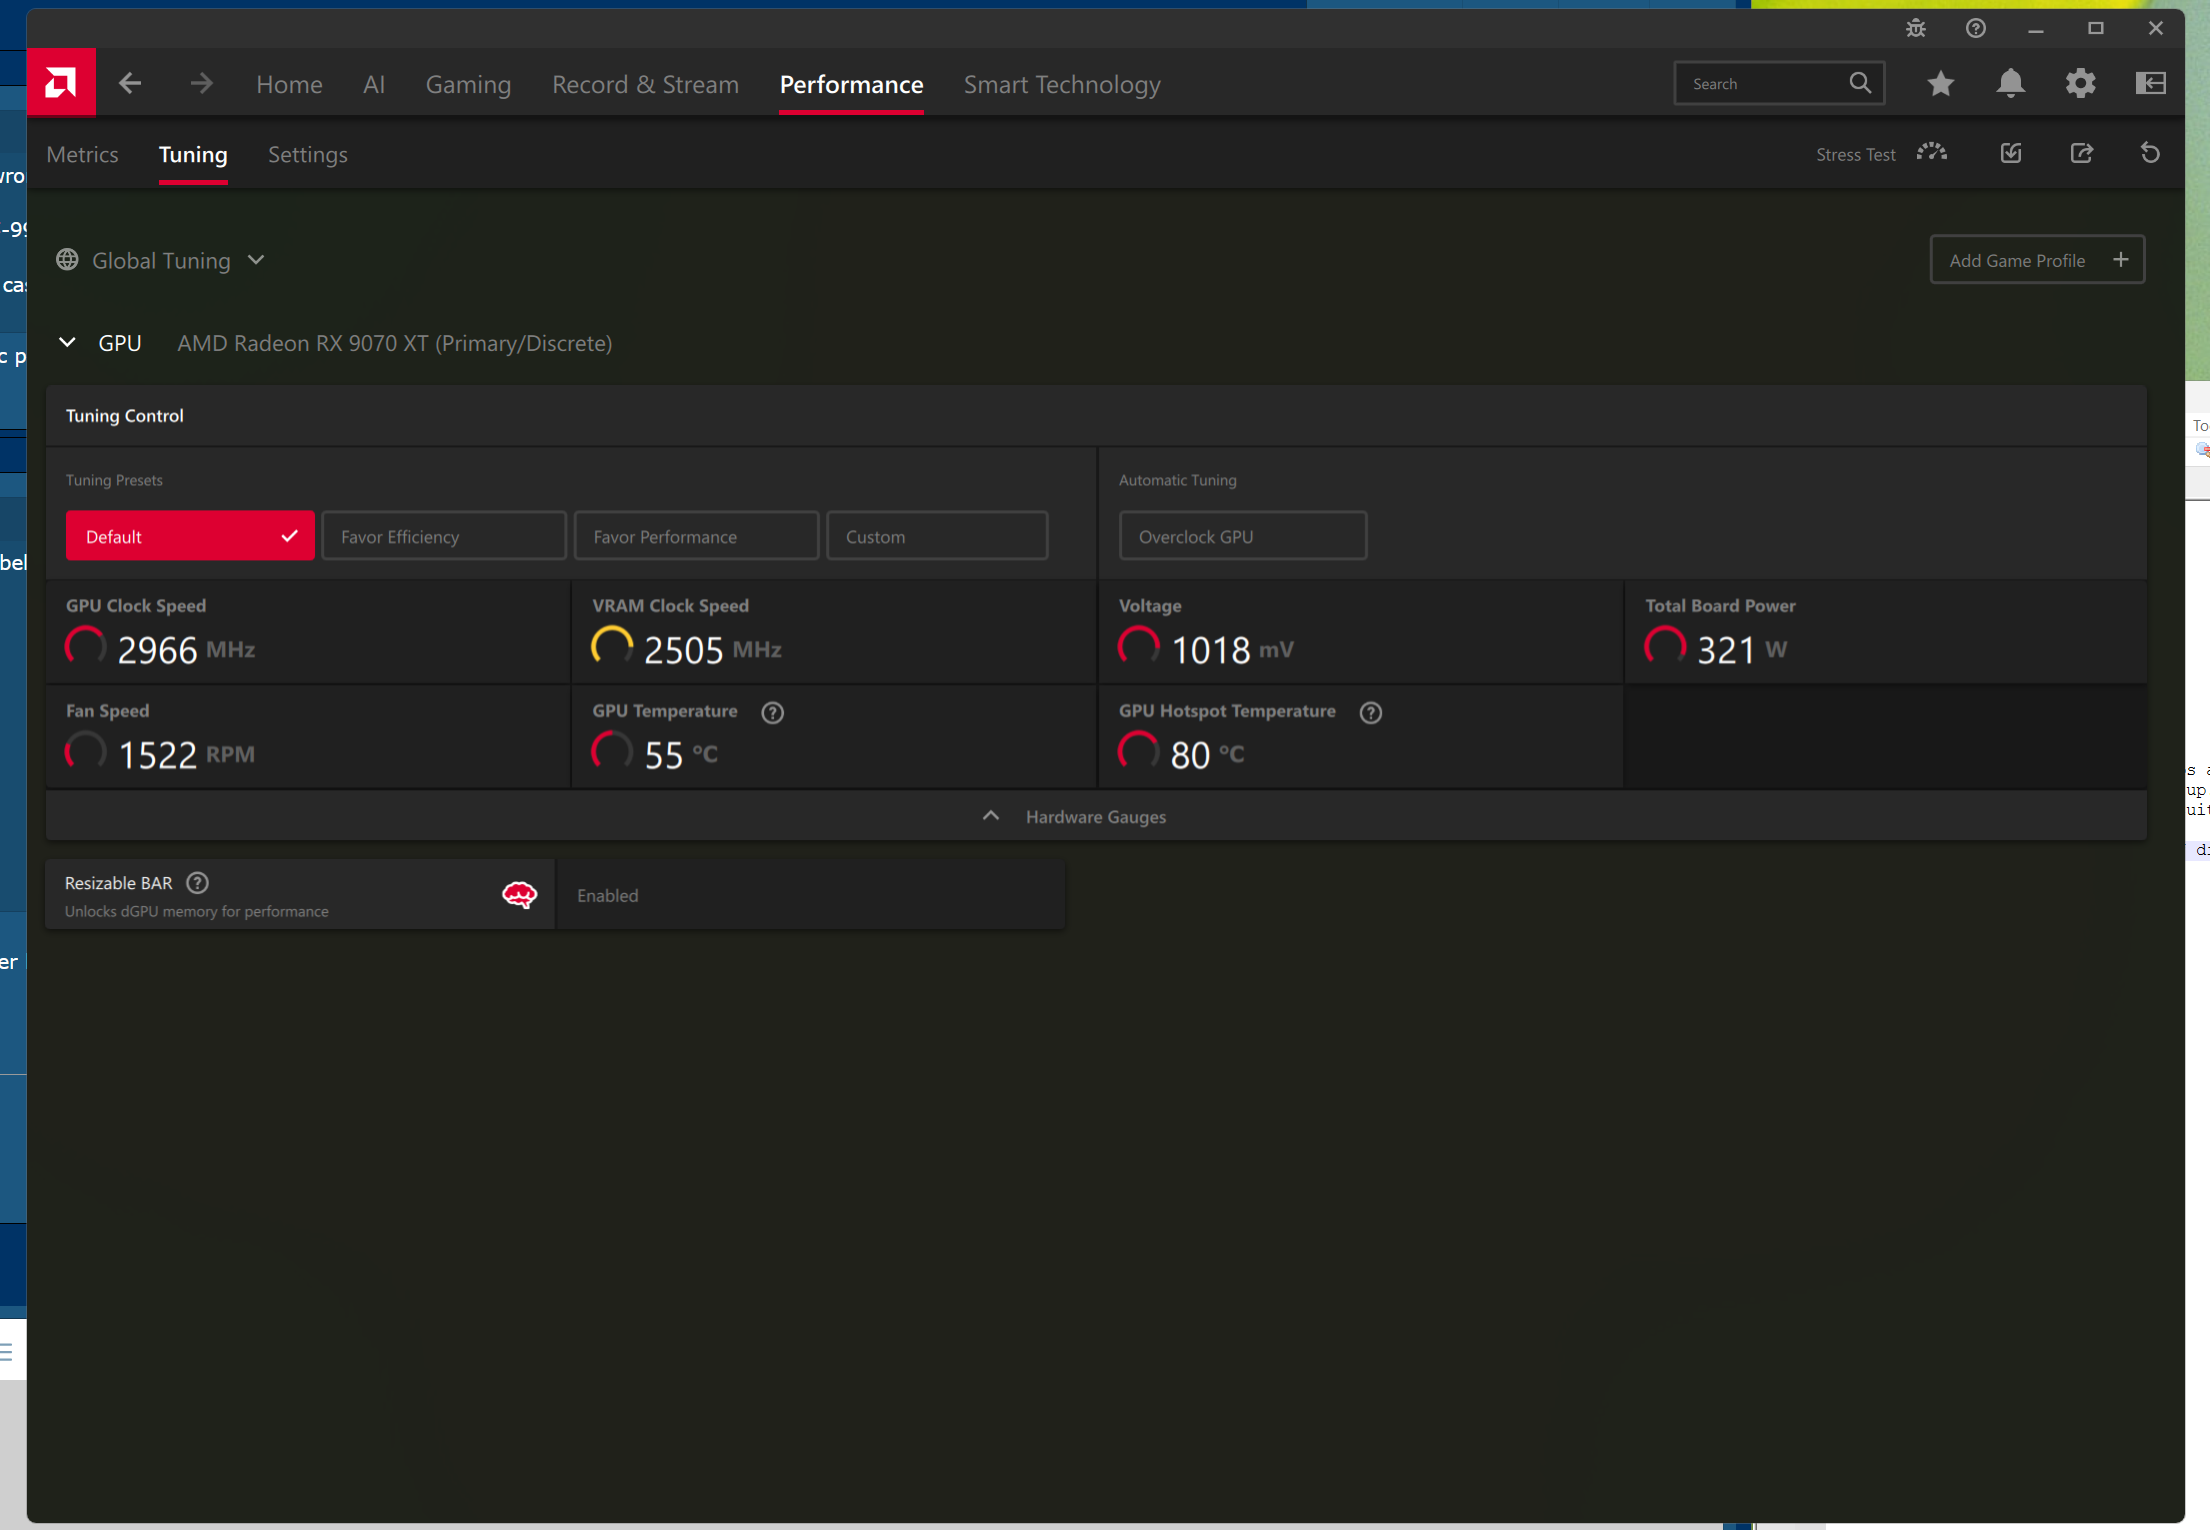Image resolution: width=2210 pixels, height=1530 pixels.
Task: Click the Fan Speed gauge ring
Action: (86, 752)
